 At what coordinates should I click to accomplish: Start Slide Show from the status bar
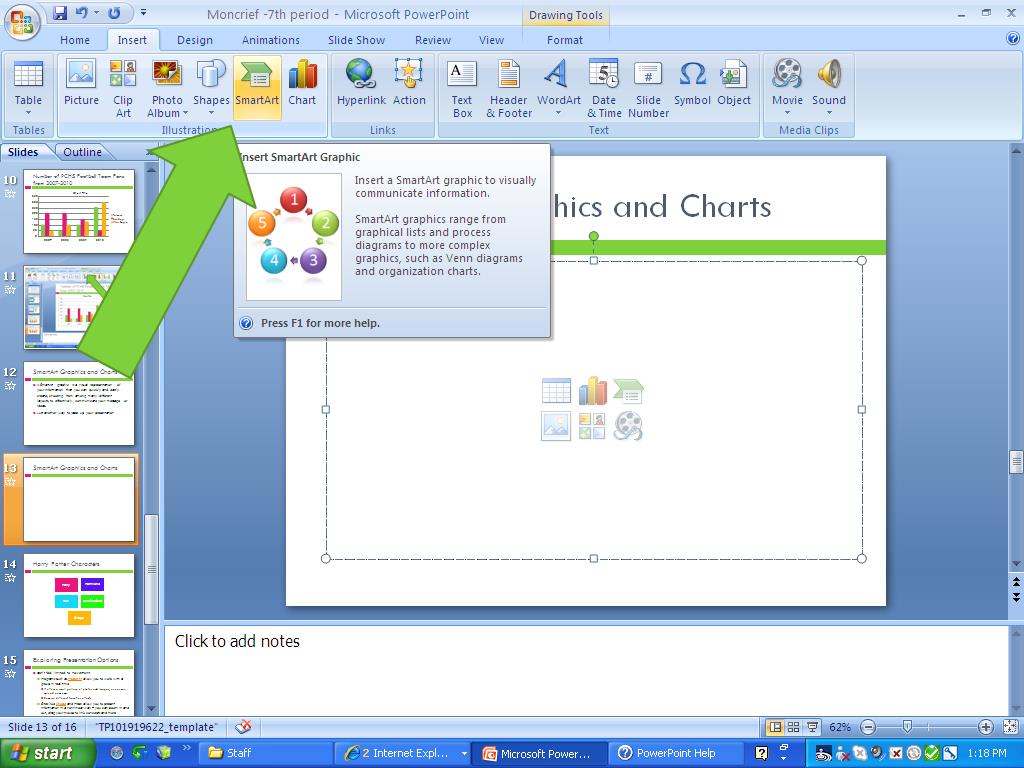point(812,727)
